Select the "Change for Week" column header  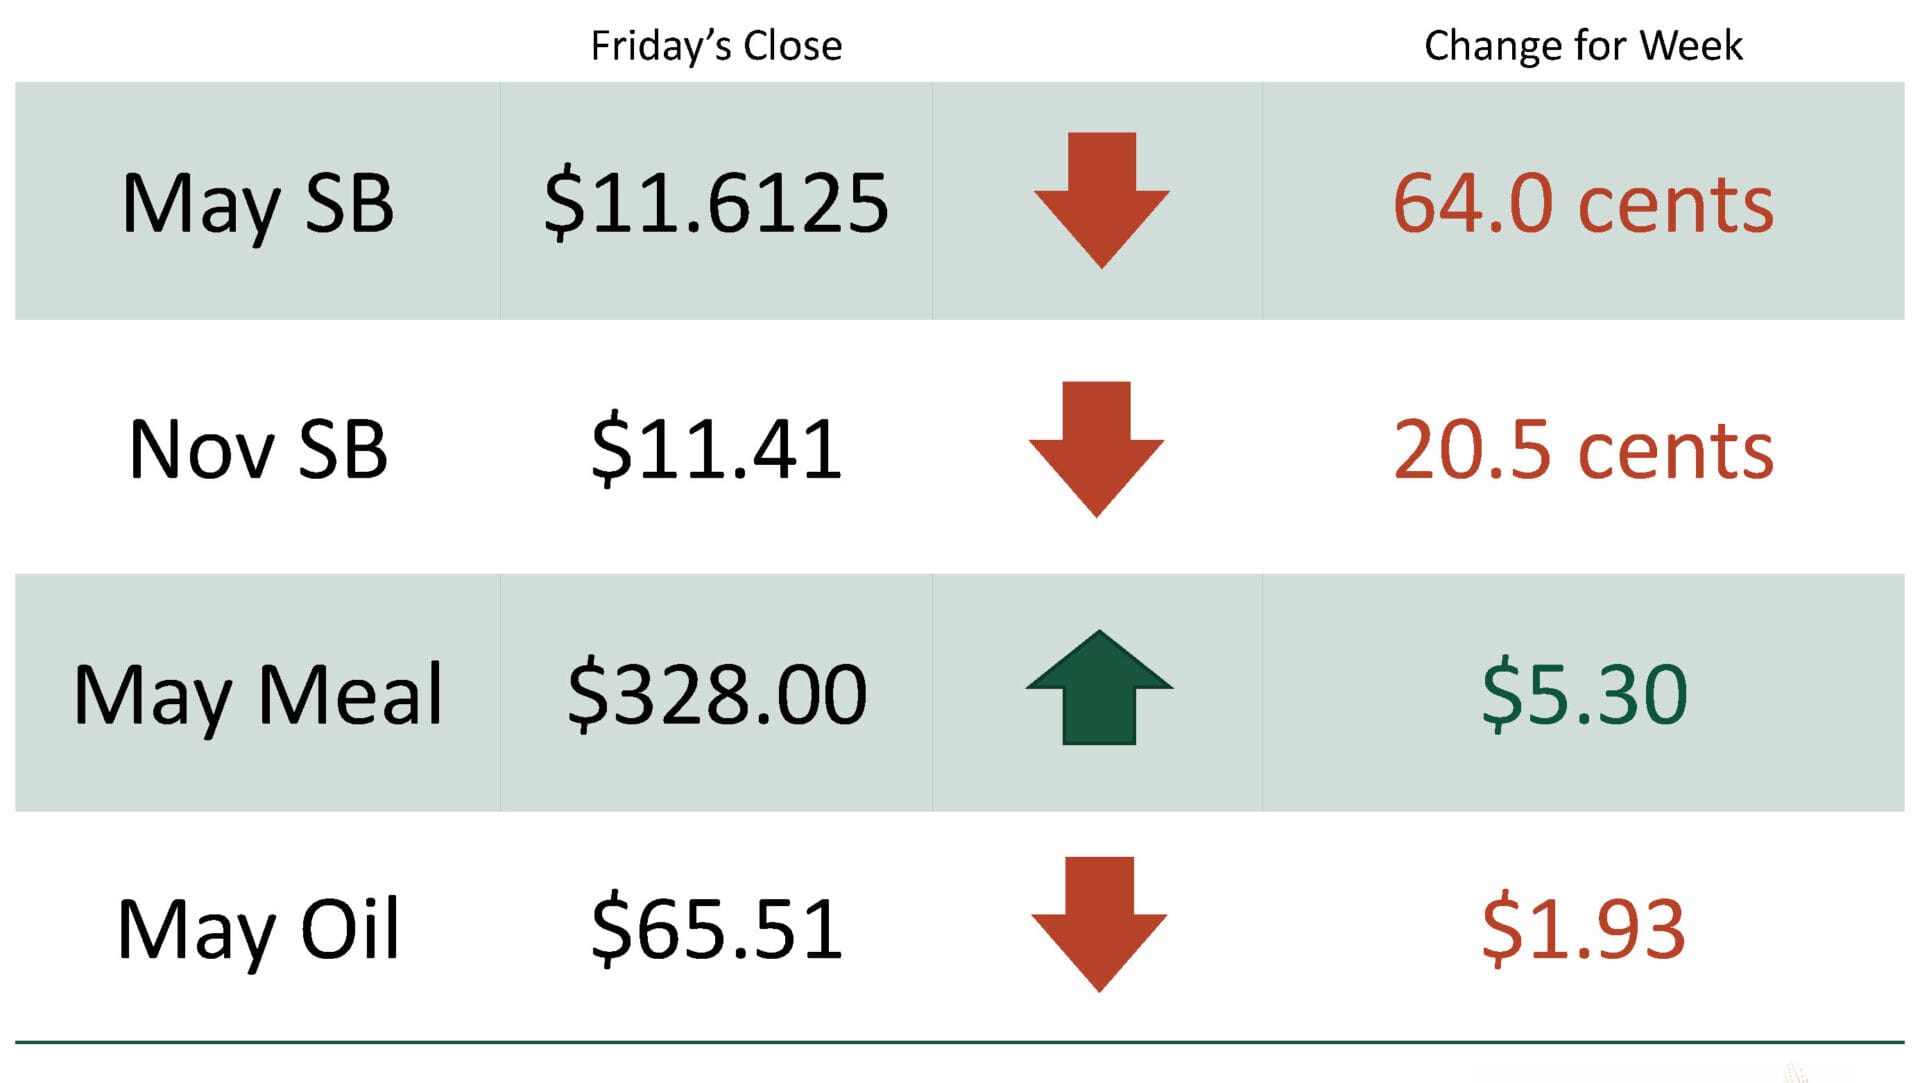(x=1583, y=46)
